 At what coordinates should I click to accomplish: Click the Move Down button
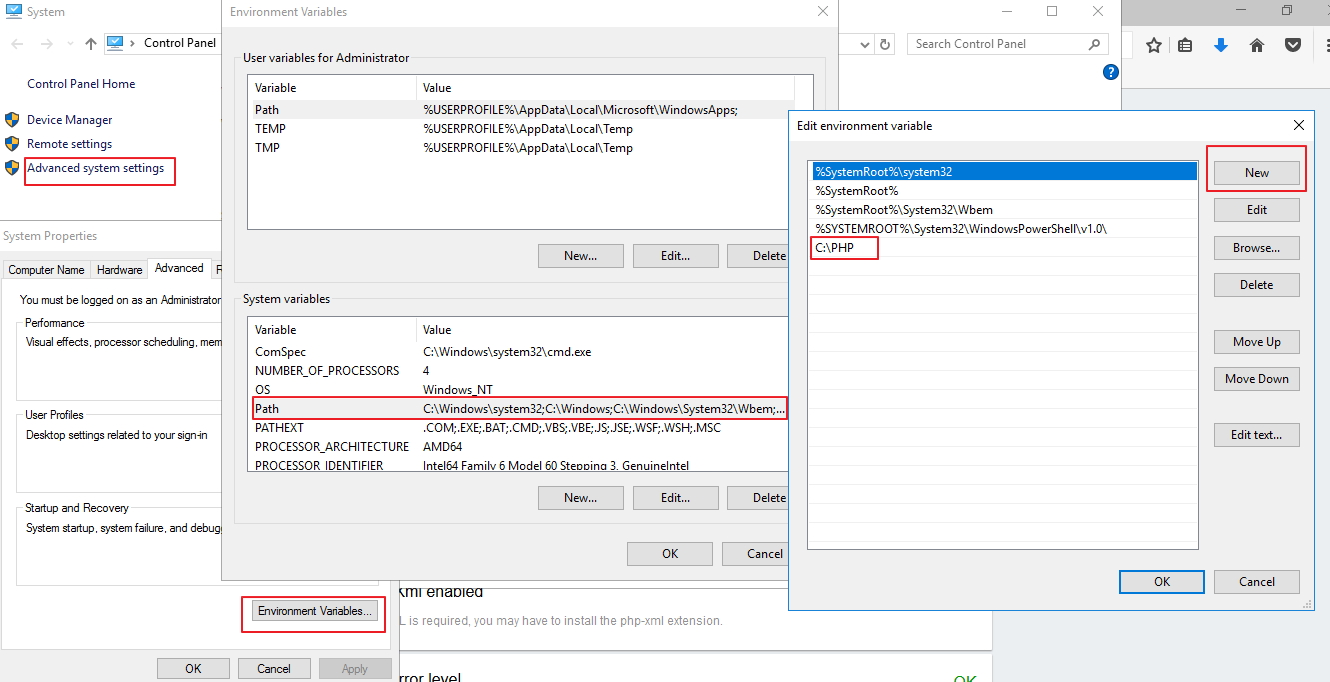click(x=1257, y=379)
